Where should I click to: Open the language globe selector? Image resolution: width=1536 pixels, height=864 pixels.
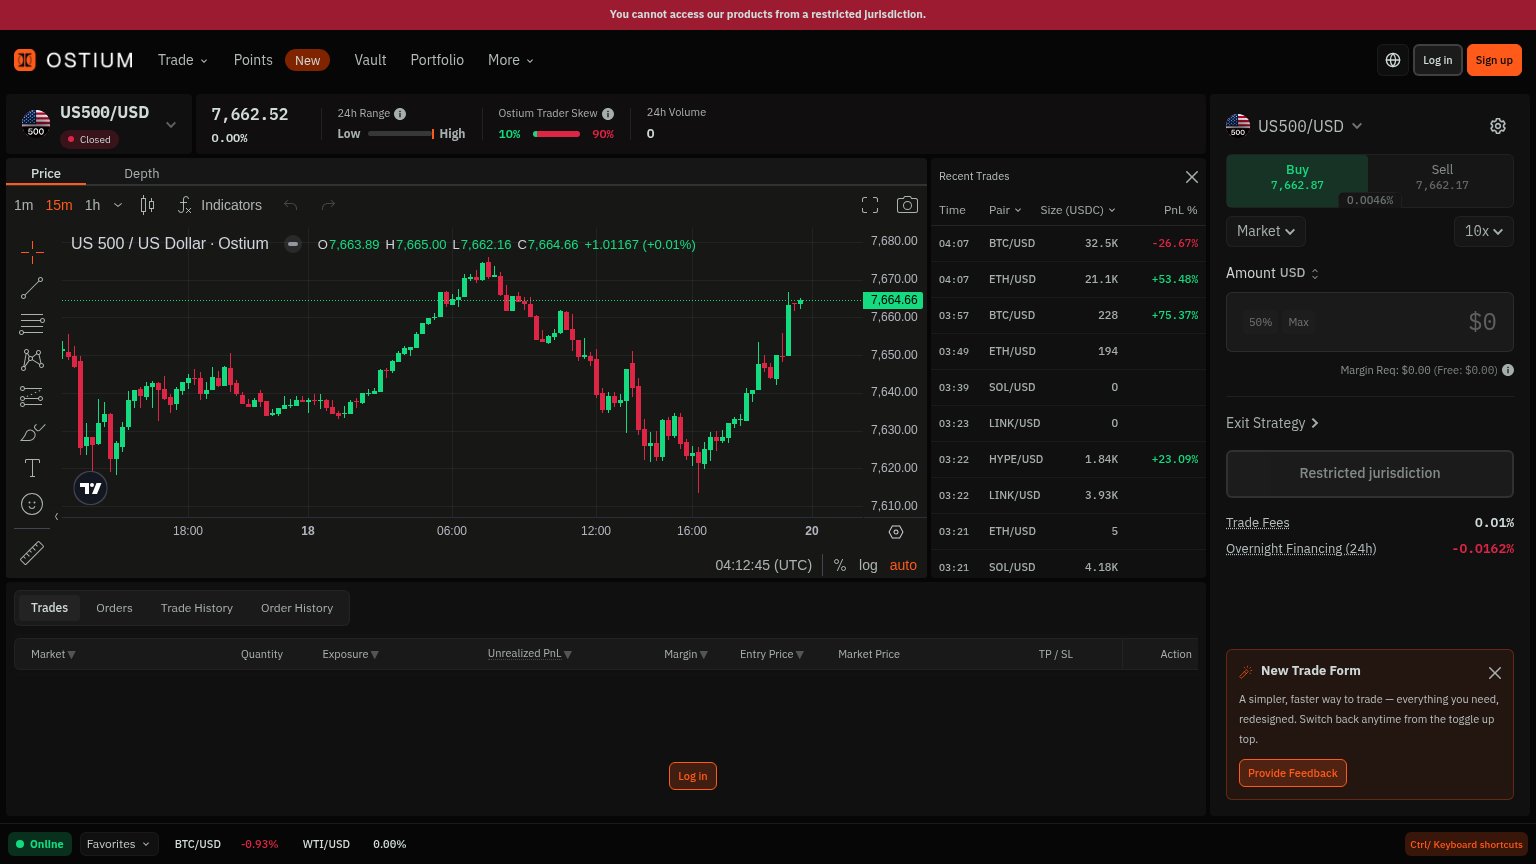tap(1393, 60)
